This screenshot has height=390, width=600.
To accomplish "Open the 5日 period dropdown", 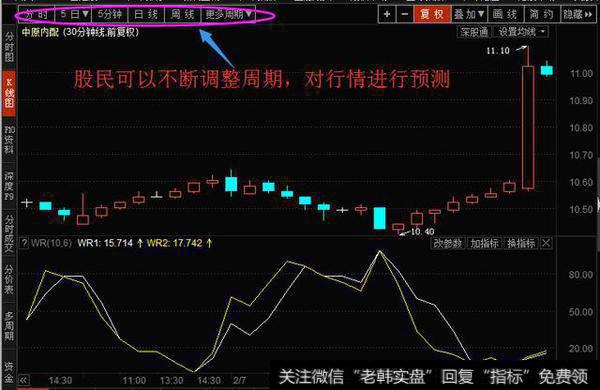I will 74,15.
